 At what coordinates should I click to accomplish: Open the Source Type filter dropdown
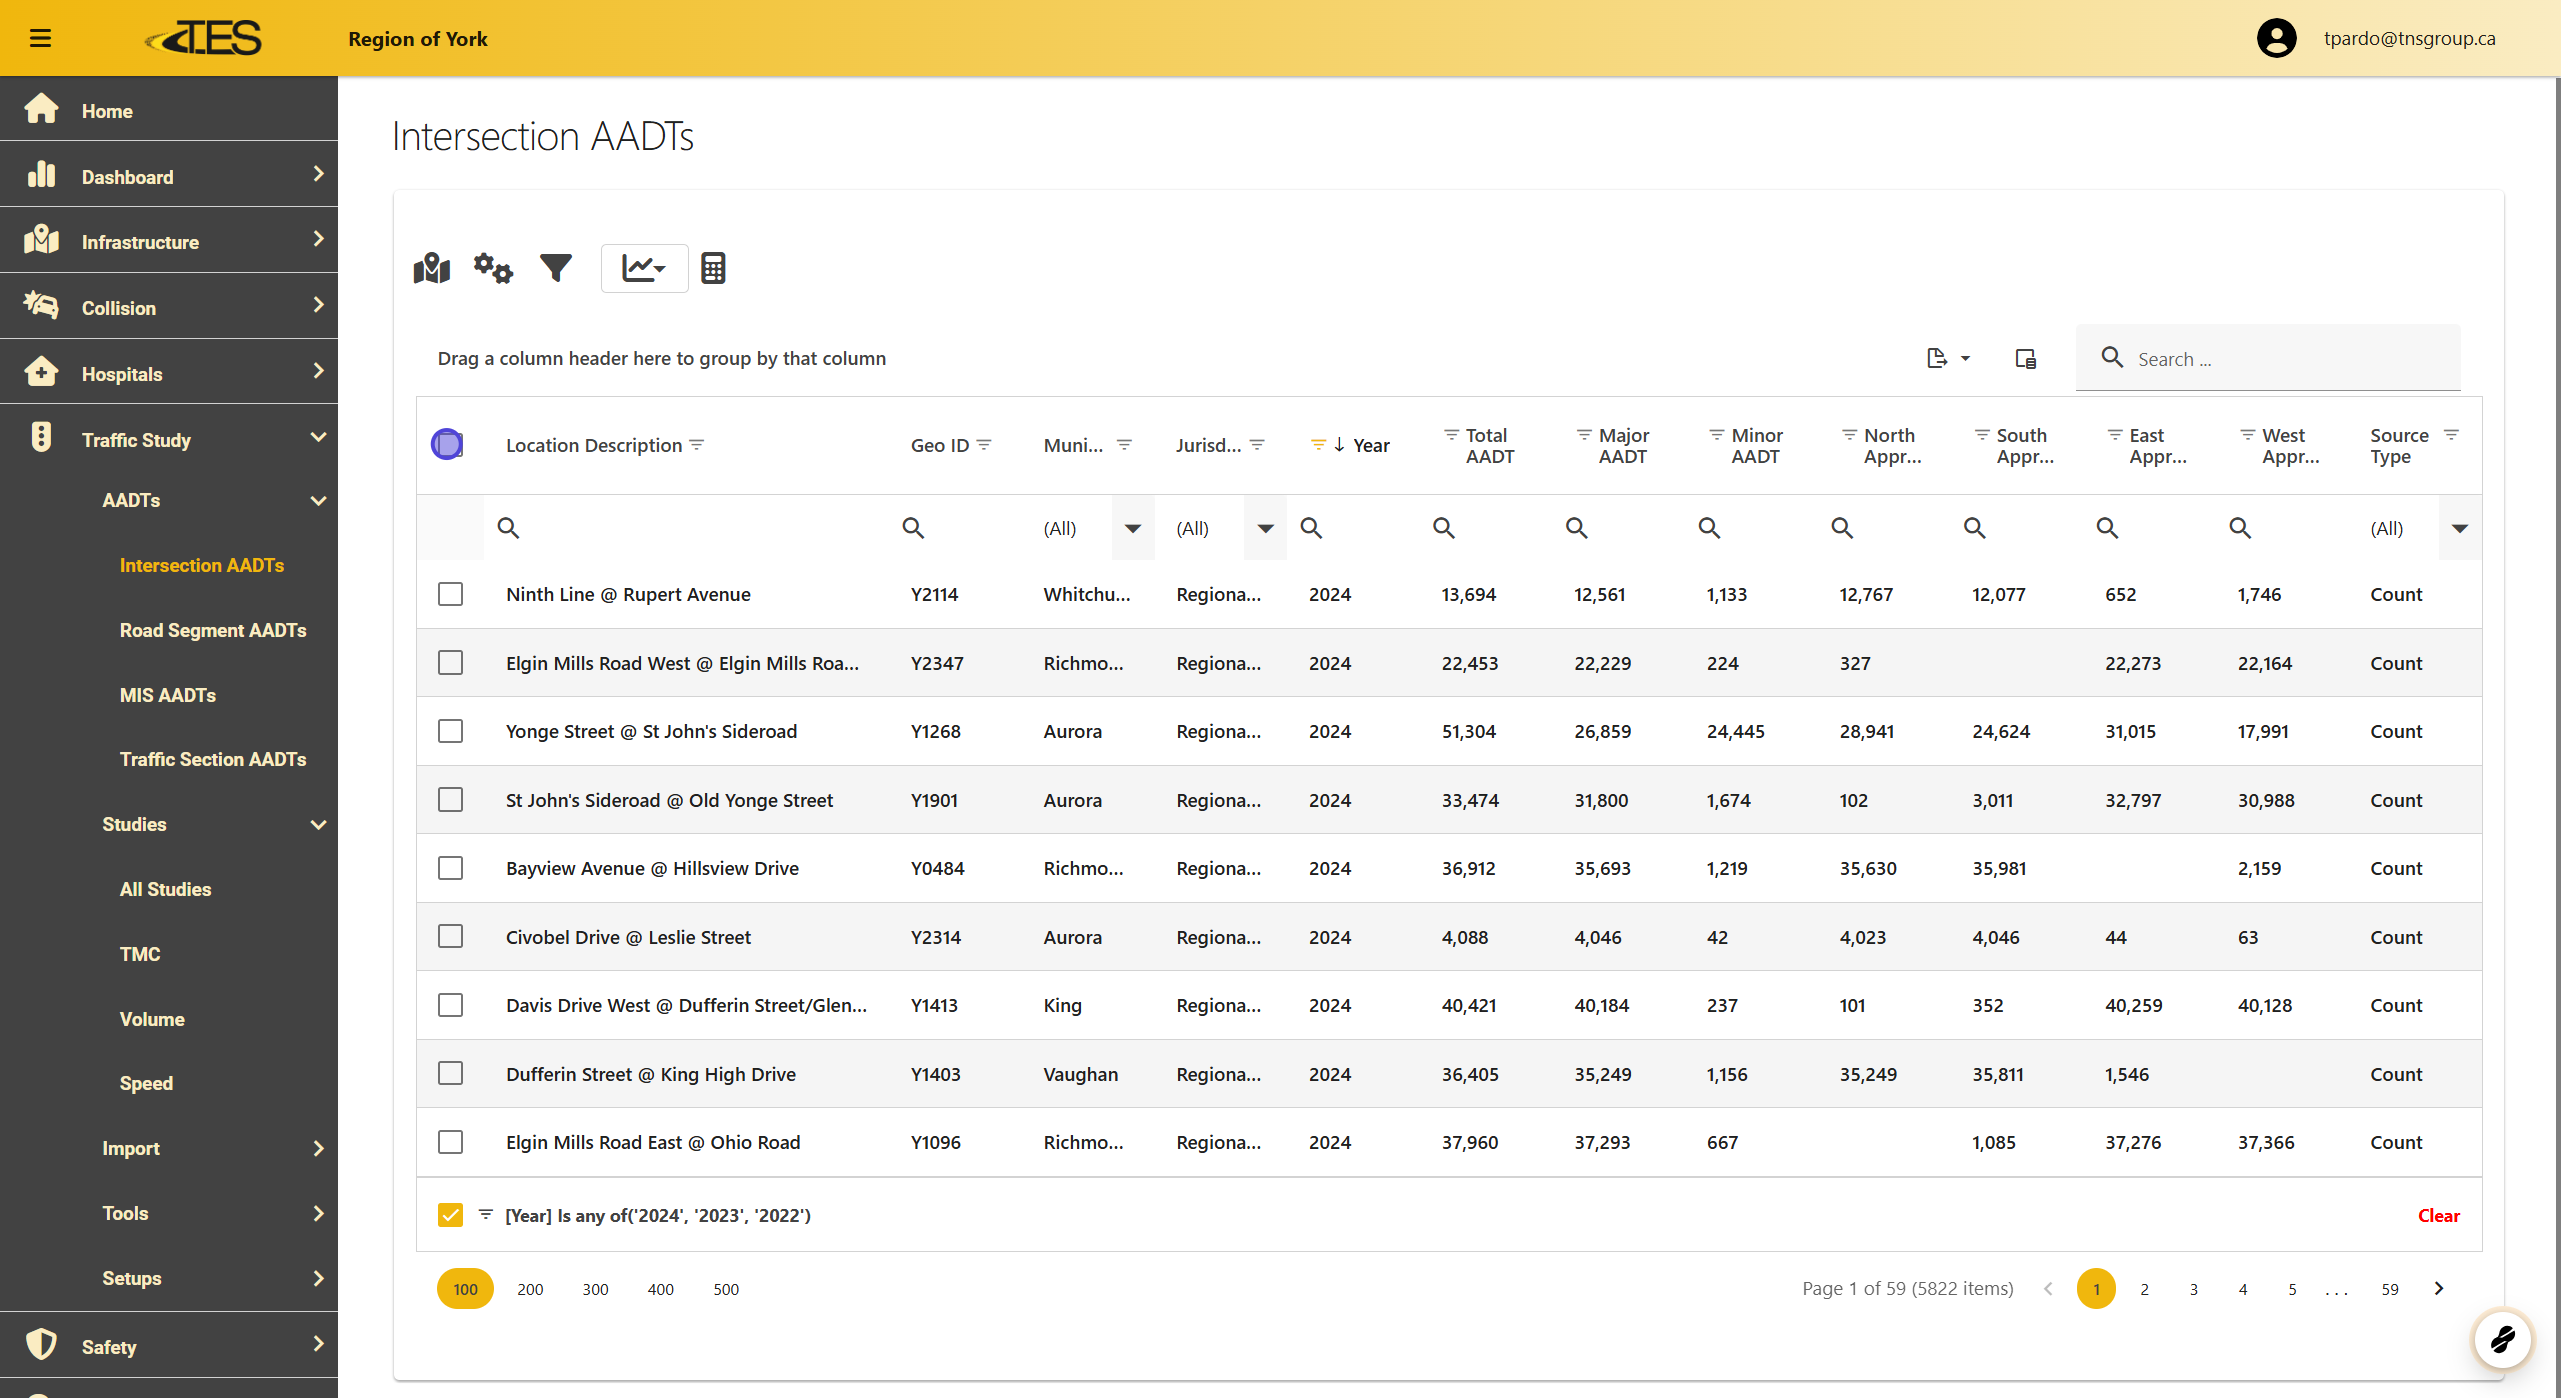[x=2459, y=528]
